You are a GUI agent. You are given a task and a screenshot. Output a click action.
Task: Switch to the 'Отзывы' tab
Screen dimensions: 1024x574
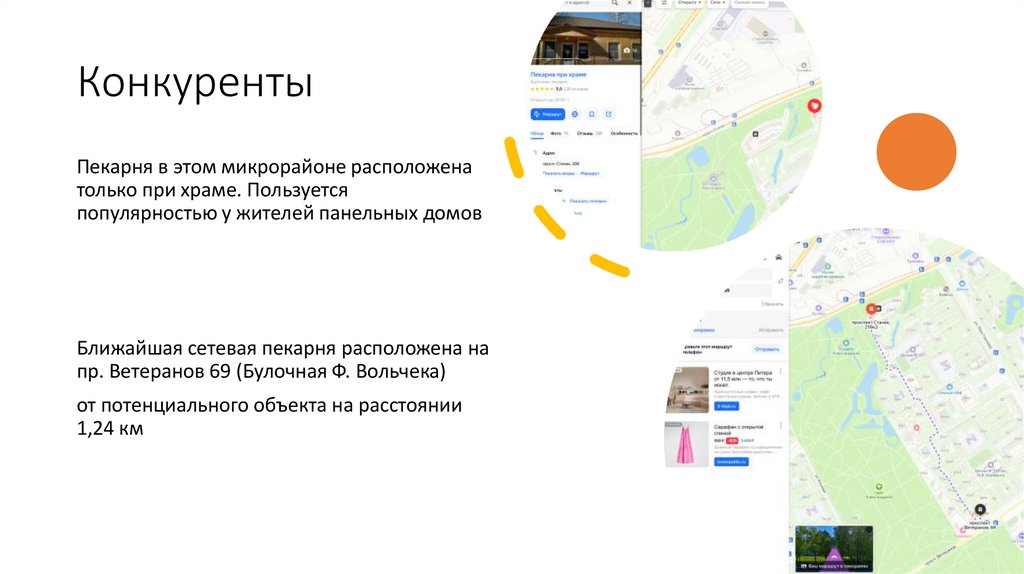pyautogui.click(x=585, y=133)
